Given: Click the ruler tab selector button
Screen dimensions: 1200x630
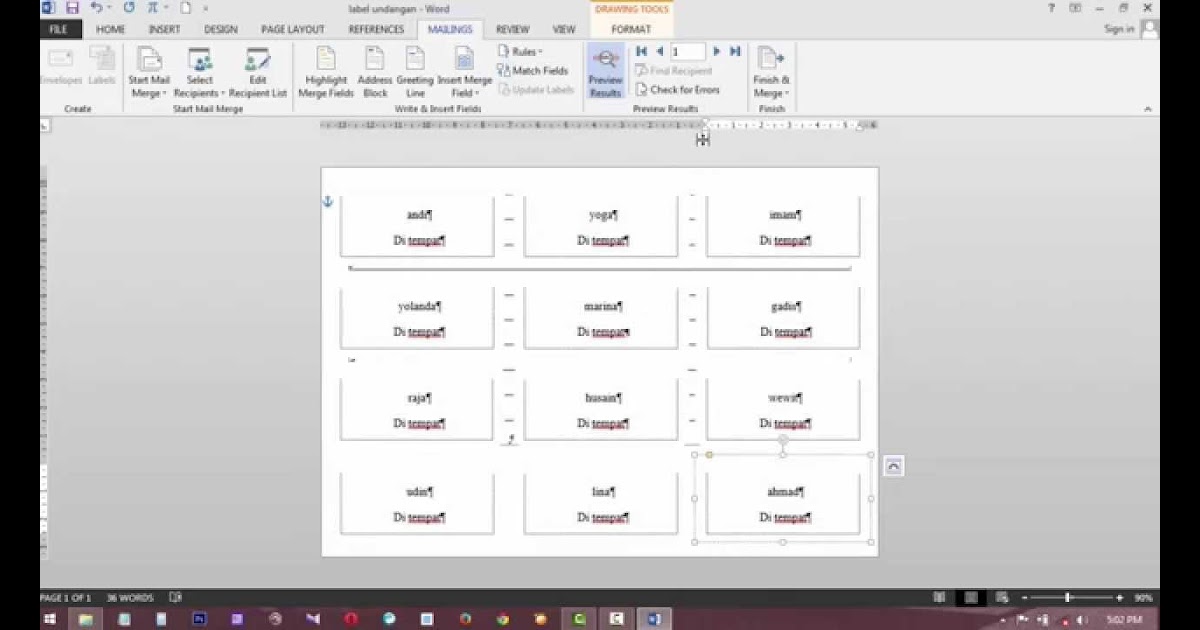Looking at the screenshot, I should point(45,126).
